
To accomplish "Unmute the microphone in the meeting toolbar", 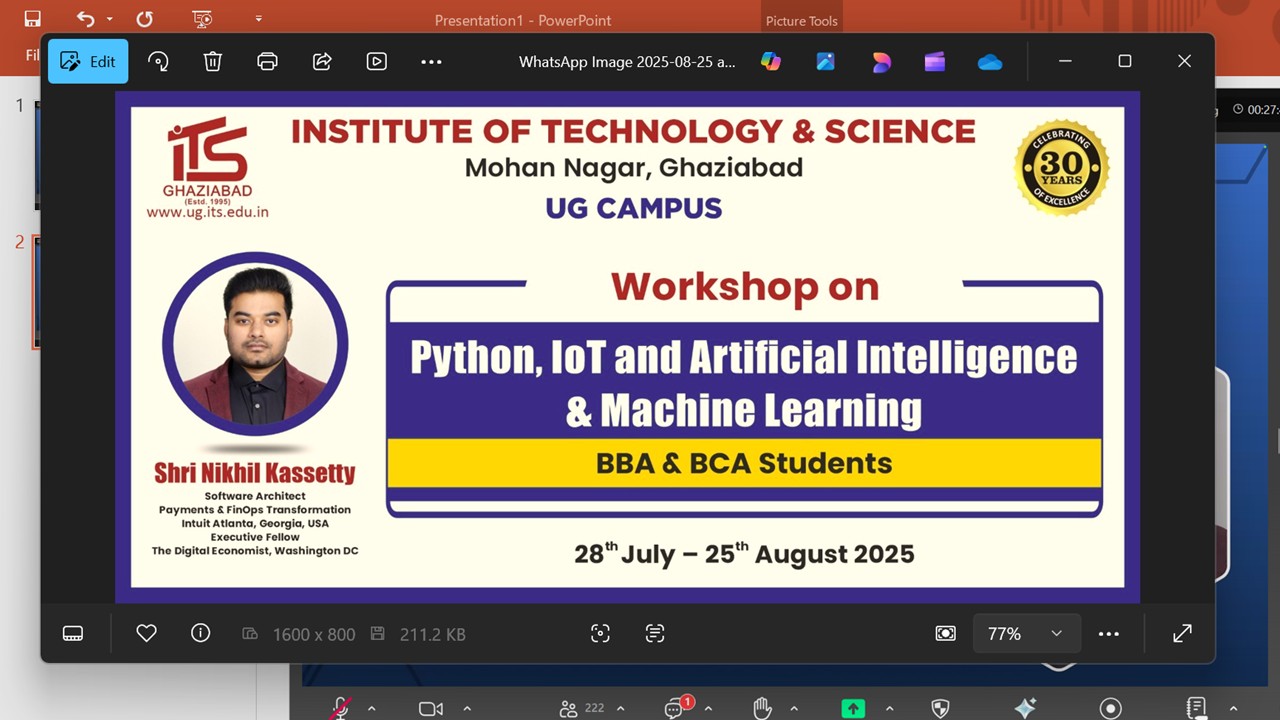I will pos(341,708).
